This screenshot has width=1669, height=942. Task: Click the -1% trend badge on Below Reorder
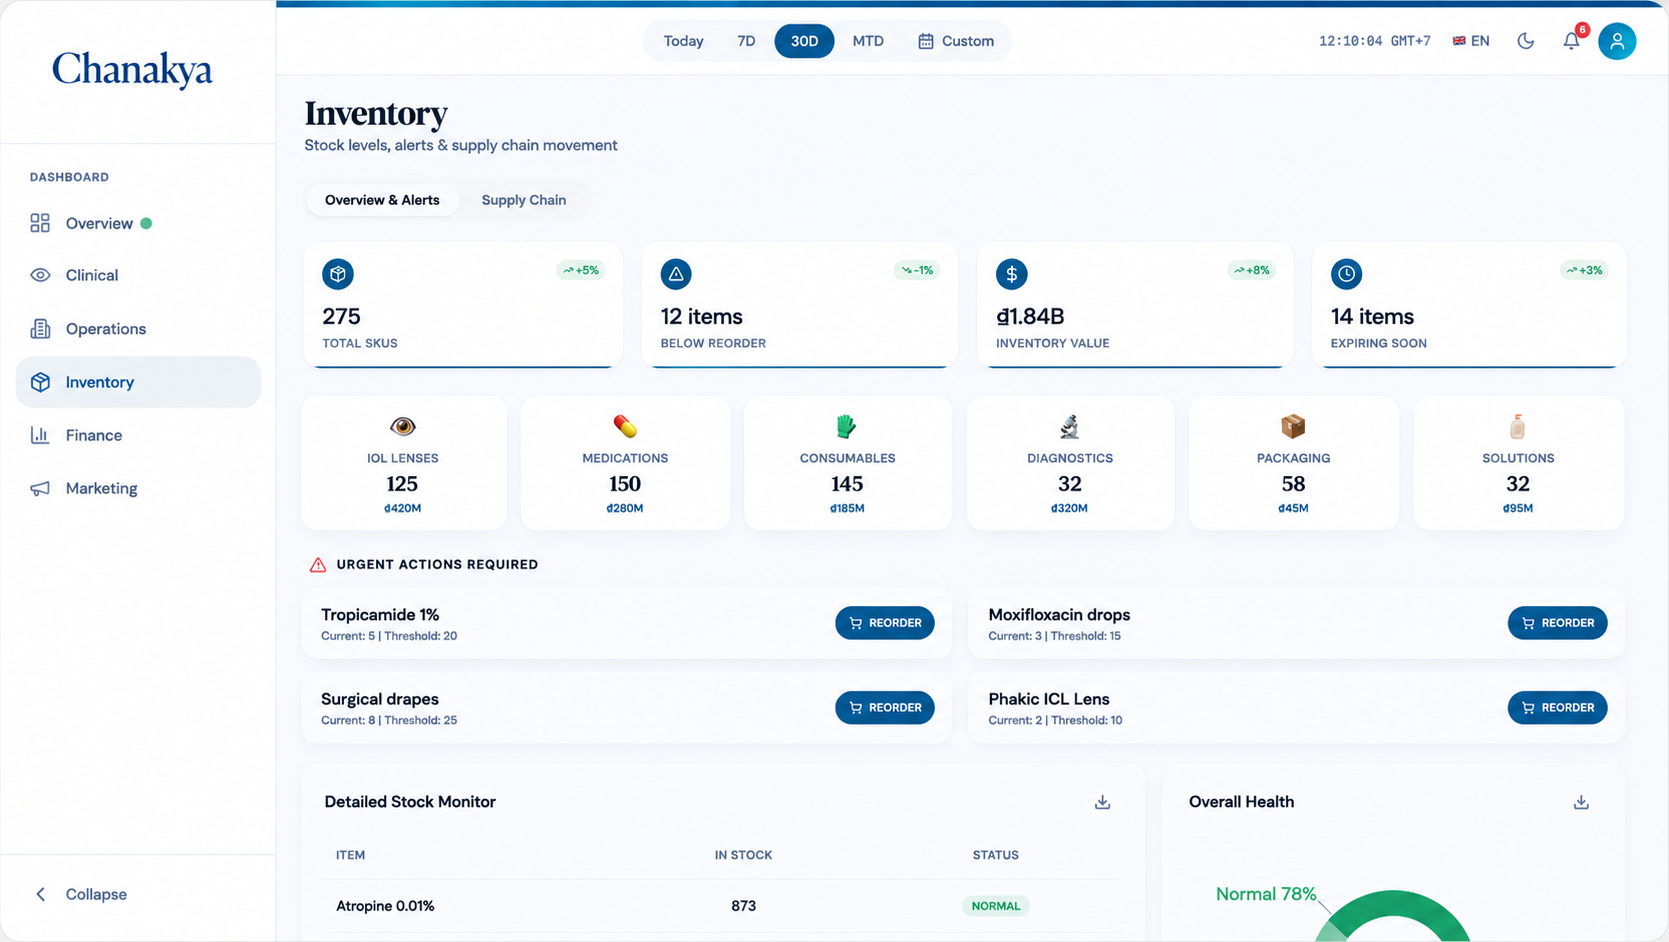(916, 270)
